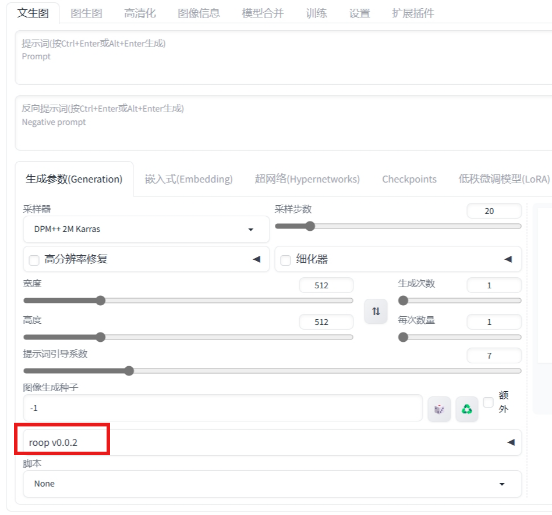552x515 pixels.
Task: Click the dice random seed icon
Action: (439, 409)
